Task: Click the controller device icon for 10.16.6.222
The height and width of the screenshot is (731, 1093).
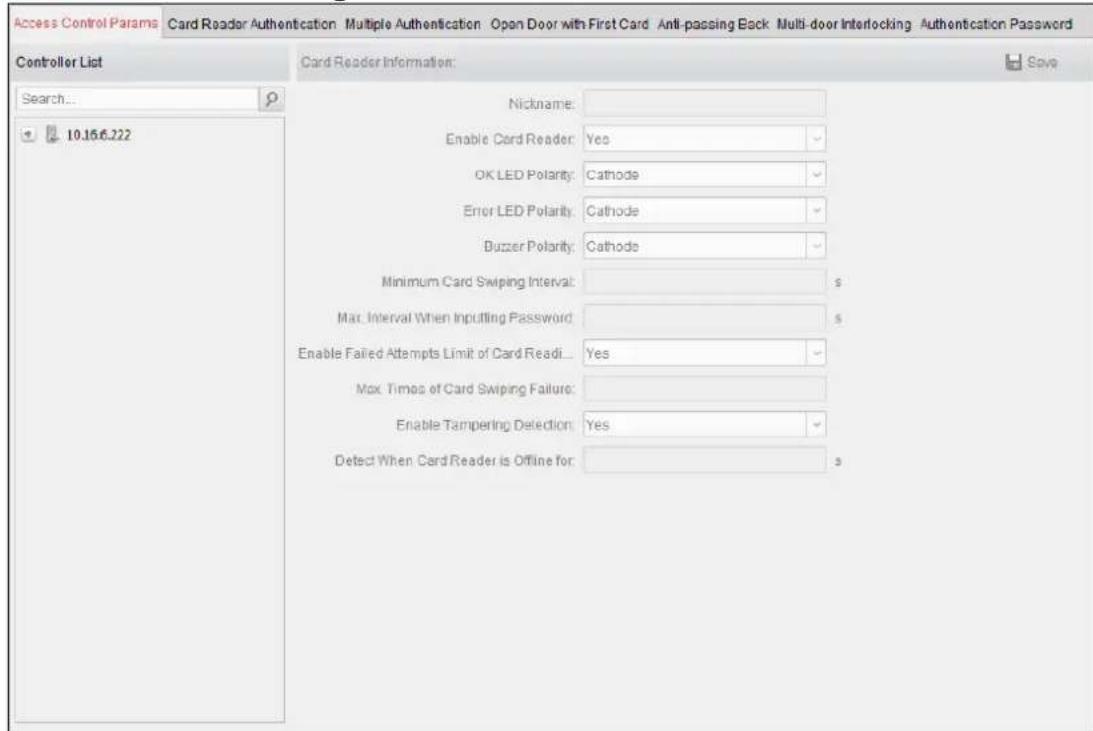Action: (x=52, y=134)
